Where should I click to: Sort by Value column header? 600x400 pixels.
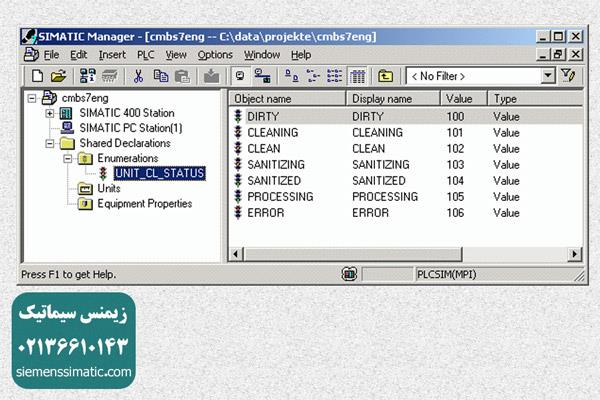(464, 99)
